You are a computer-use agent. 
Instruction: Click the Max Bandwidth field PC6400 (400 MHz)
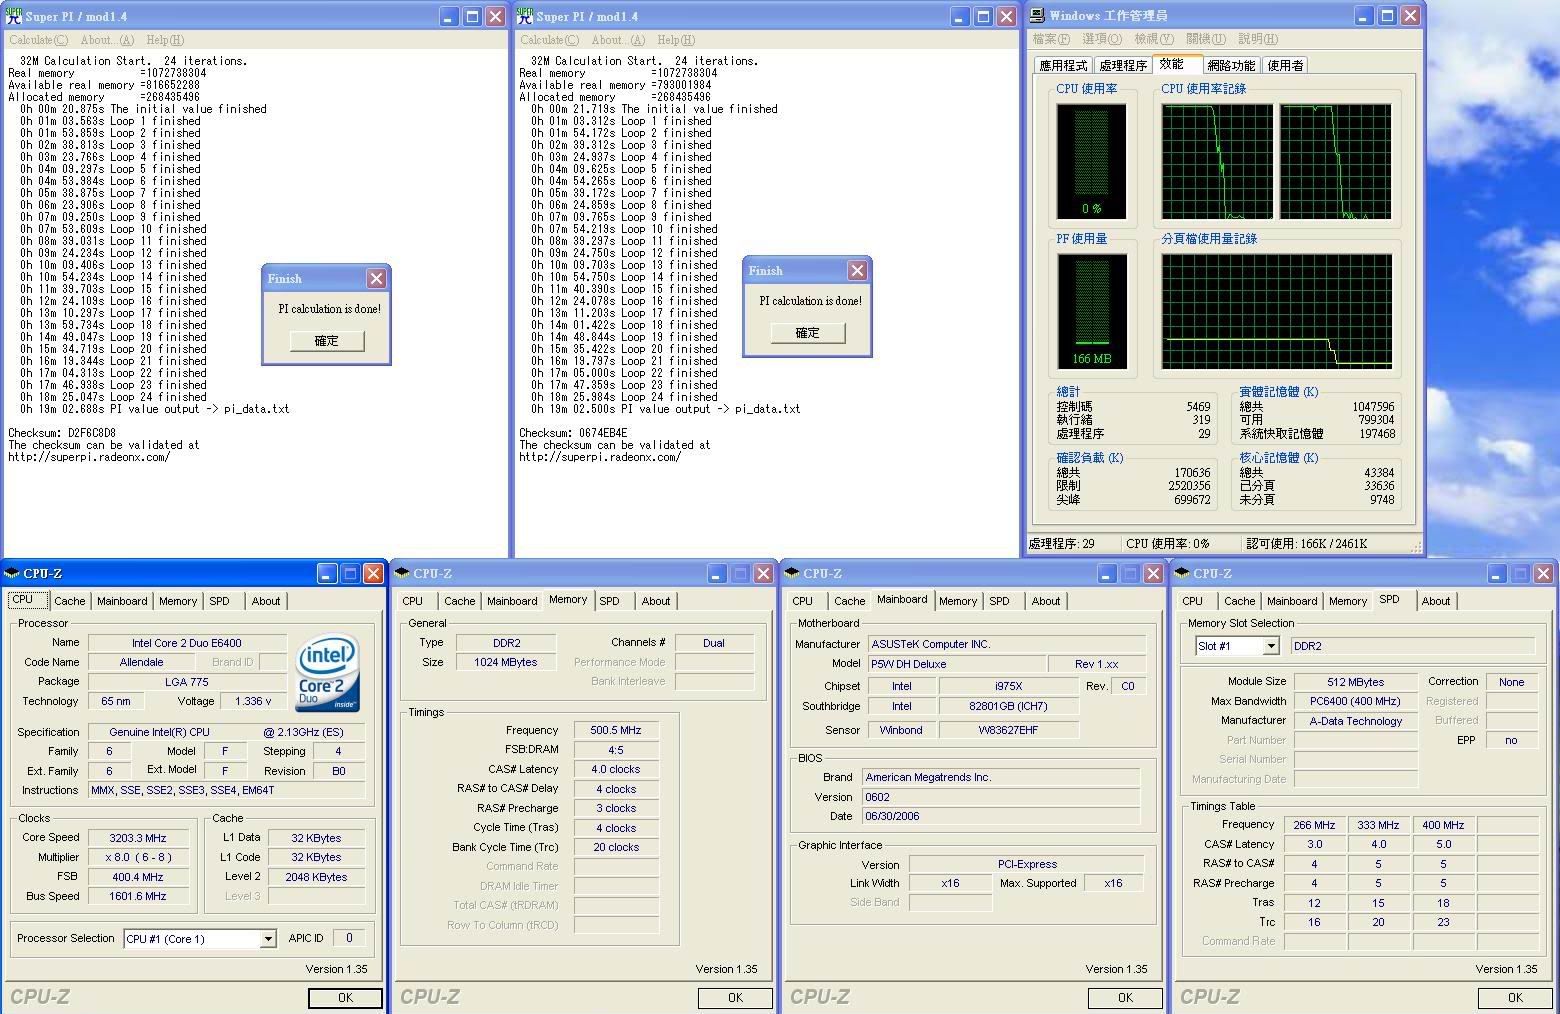click(x=1356, y=701)
